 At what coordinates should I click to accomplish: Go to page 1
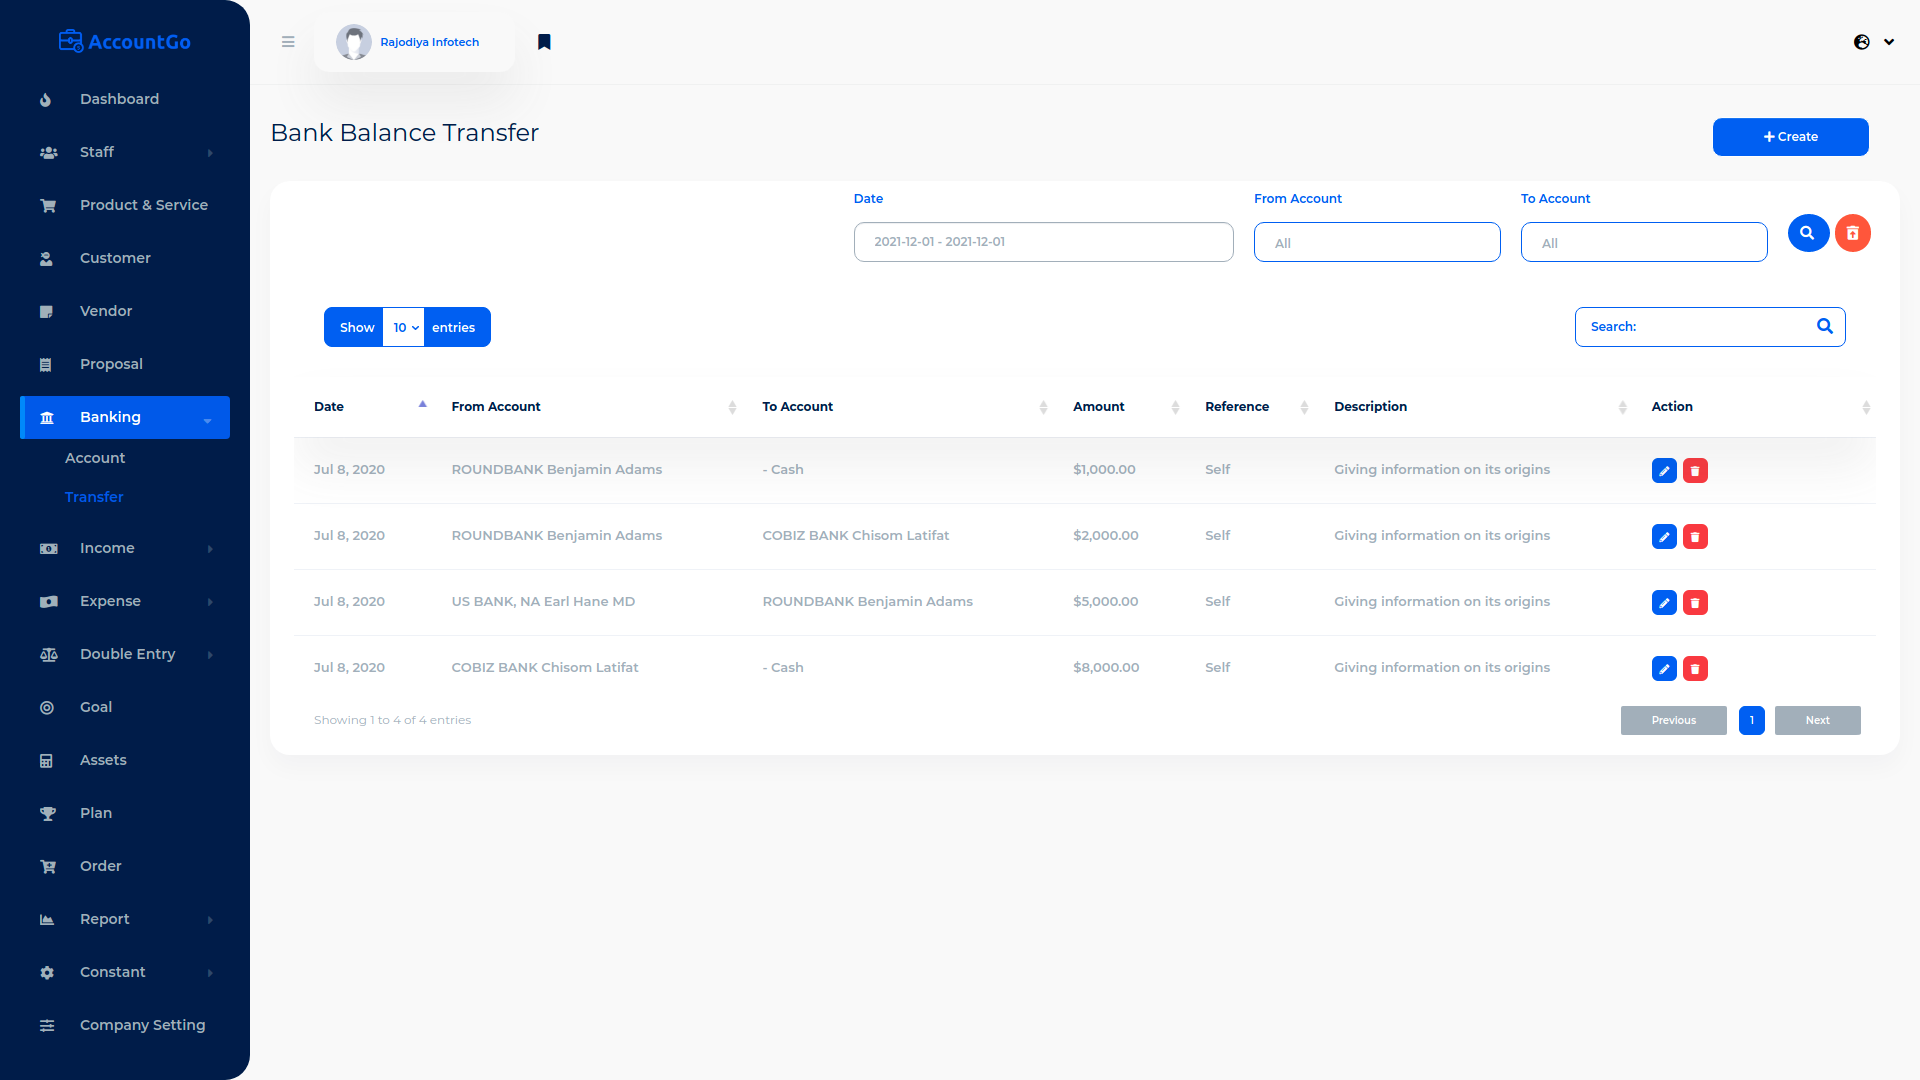(1751, 720)
